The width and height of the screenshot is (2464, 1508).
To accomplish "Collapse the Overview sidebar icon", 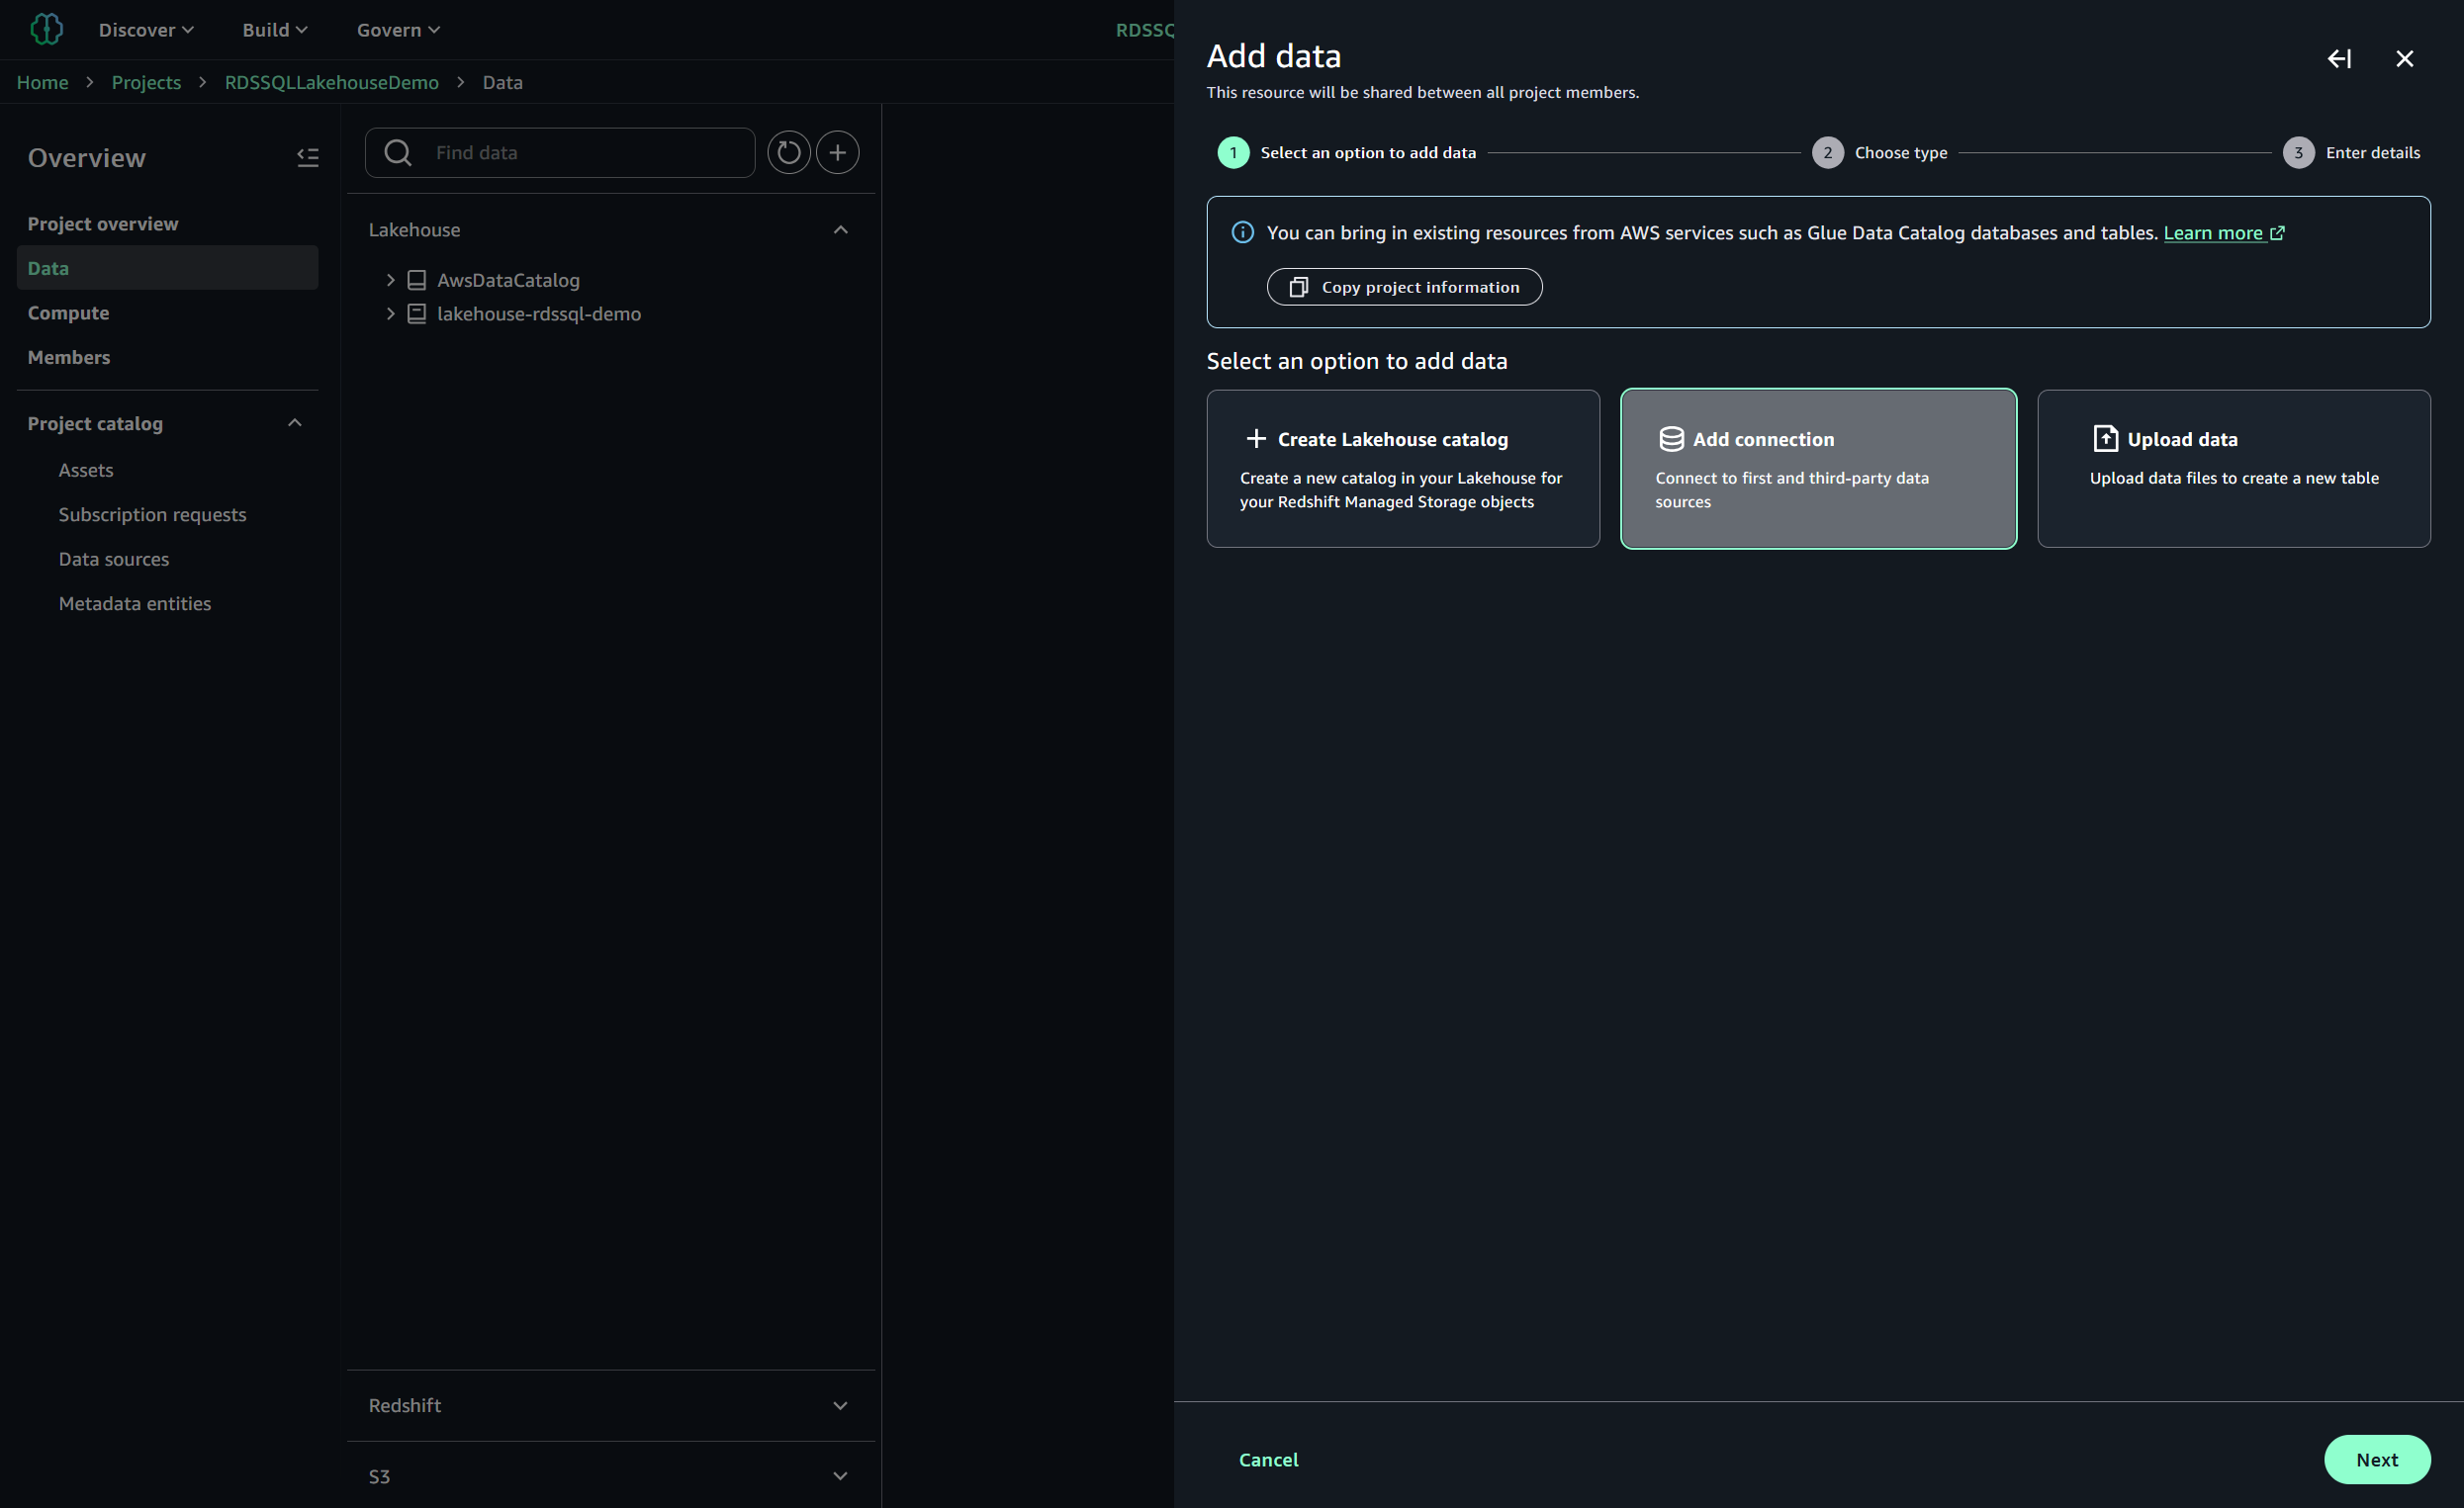I will click(x=307, y=157).
